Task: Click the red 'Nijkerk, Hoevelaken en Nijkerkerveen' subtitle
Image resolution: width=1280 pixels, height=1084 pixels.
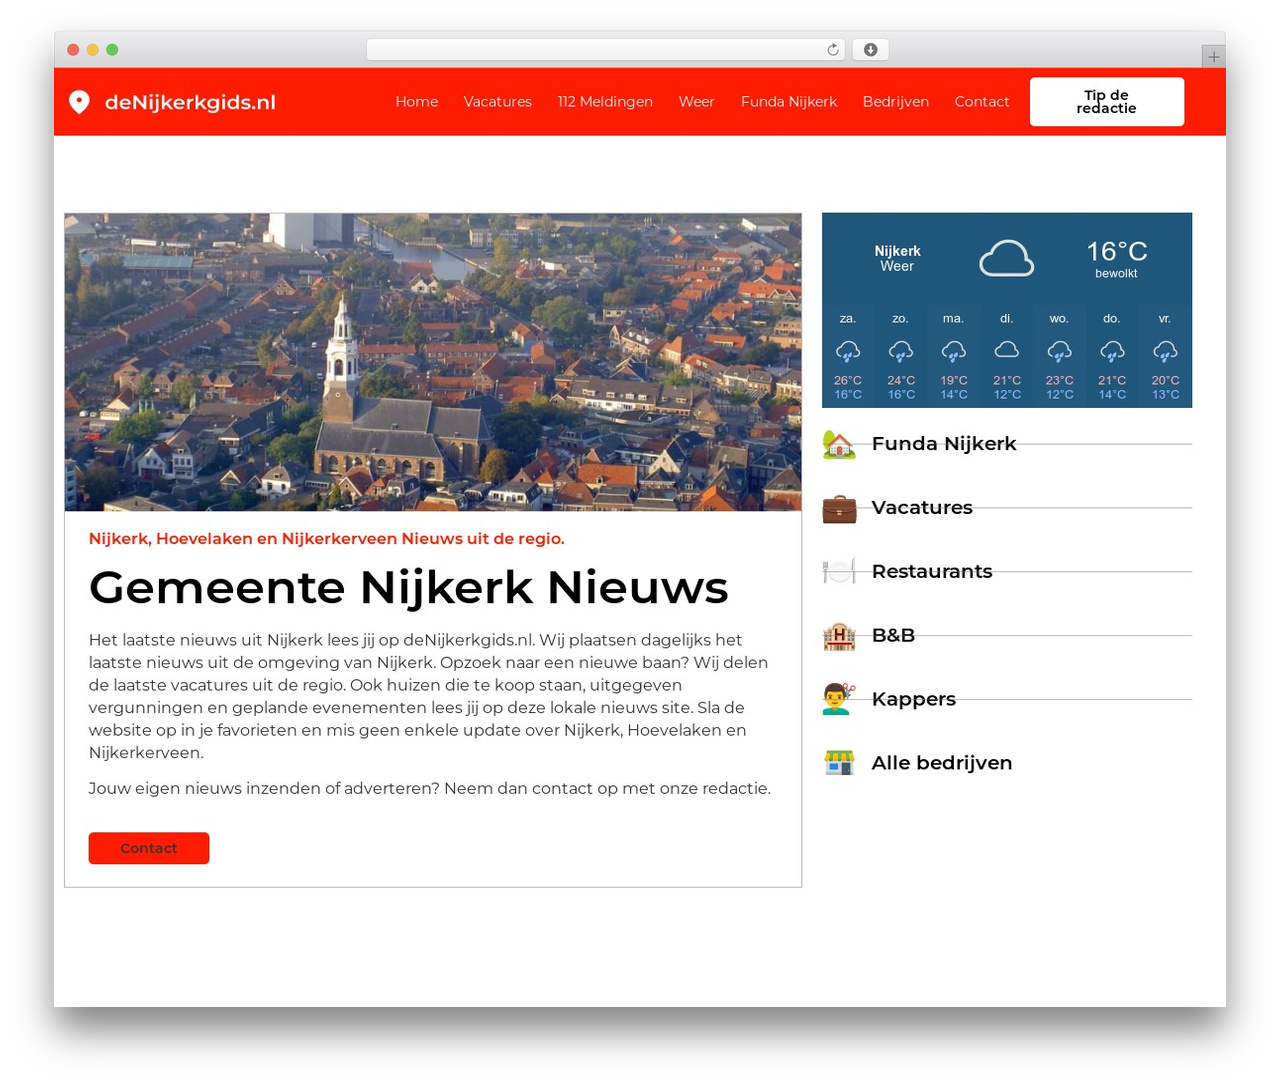Action: [x=327, y=539]
